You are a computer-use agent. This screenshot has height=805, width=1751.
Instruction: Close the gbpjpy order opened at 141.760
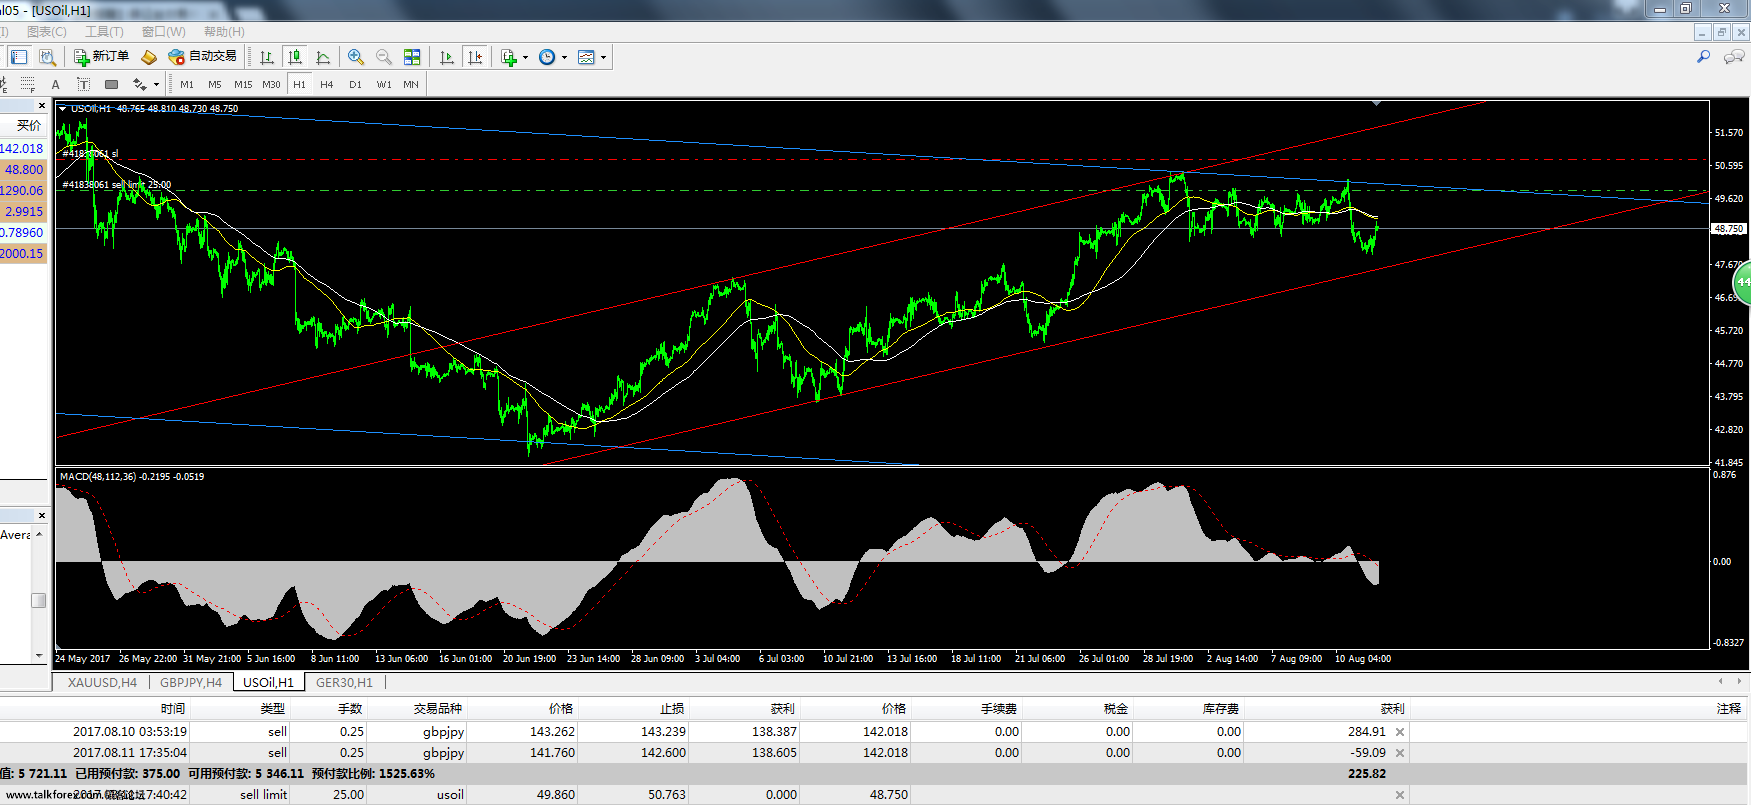[x=1400, y=753]
